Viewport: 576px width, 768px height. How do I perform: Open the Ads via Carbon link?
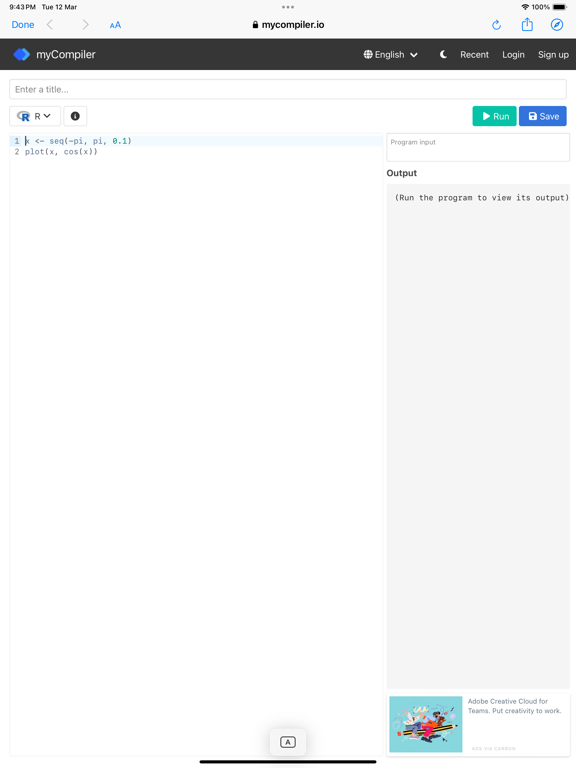pyautogui.click(x=493, y=748)
